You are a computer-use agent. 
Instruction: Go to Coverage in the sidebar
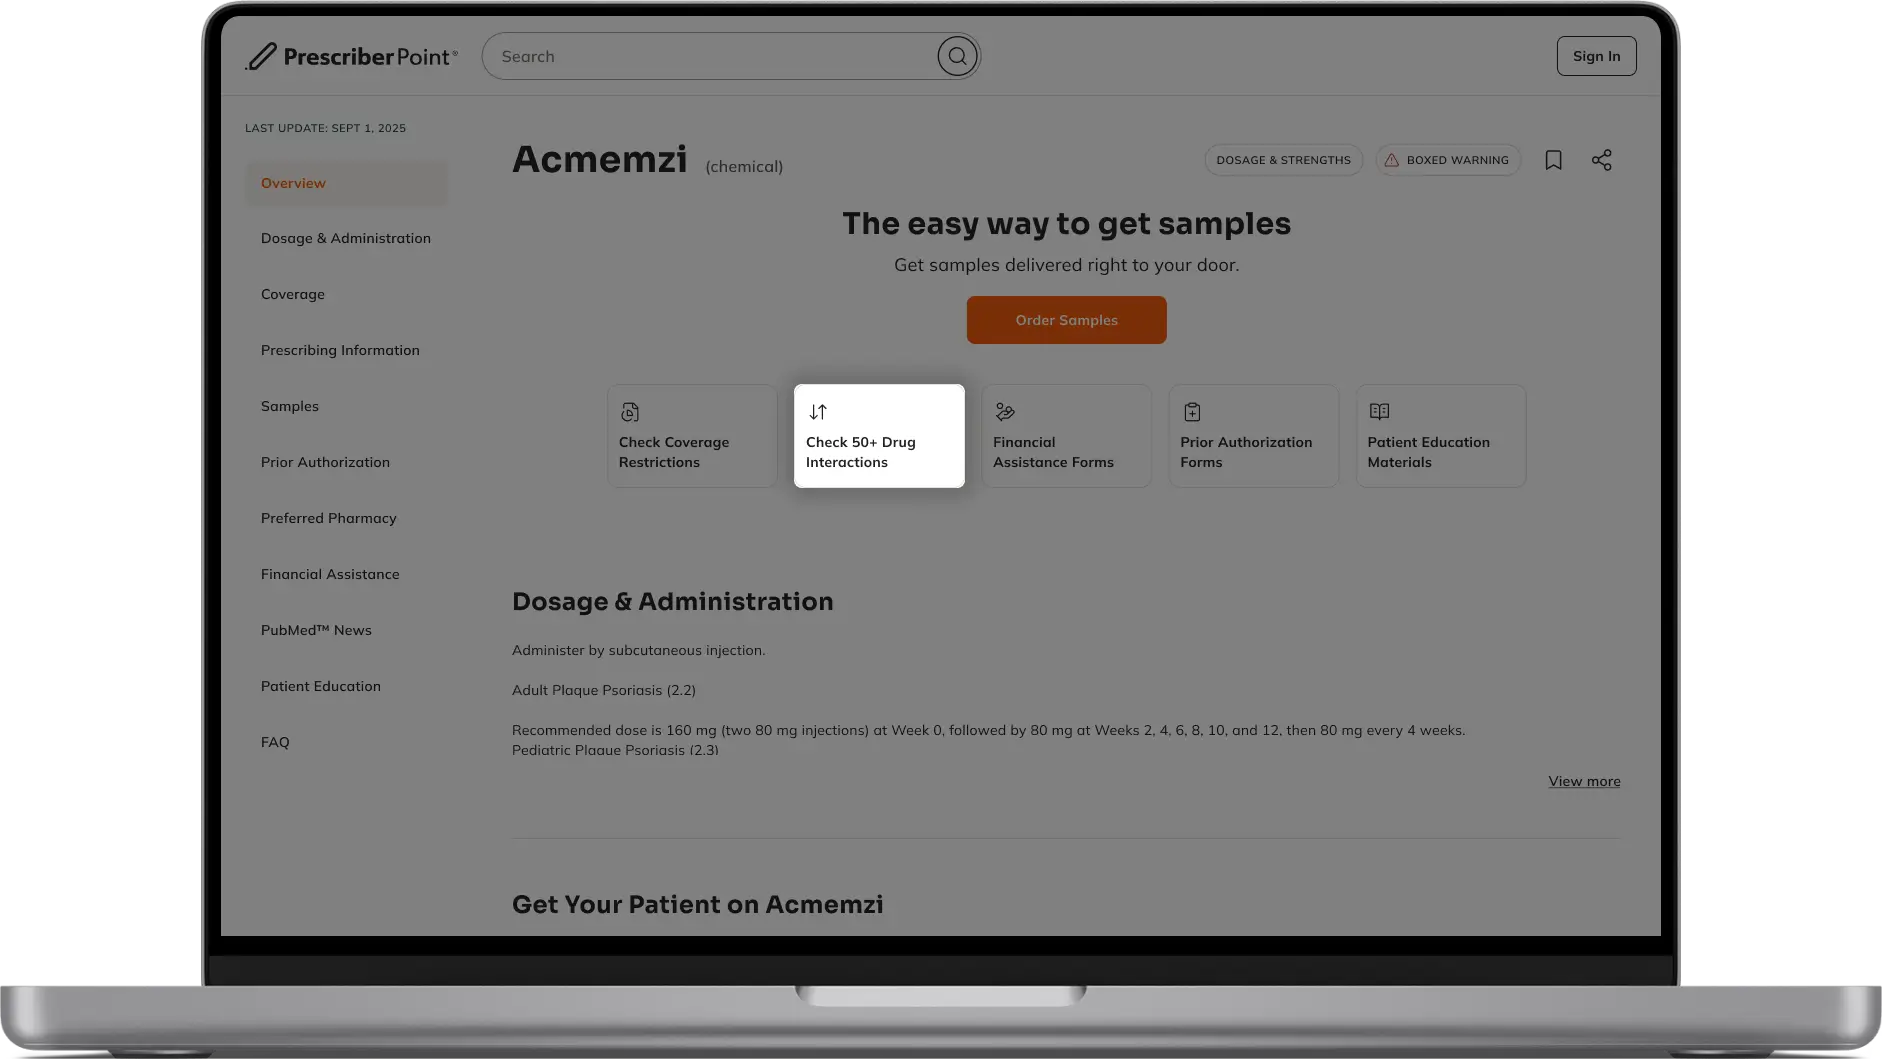point(293,294)
